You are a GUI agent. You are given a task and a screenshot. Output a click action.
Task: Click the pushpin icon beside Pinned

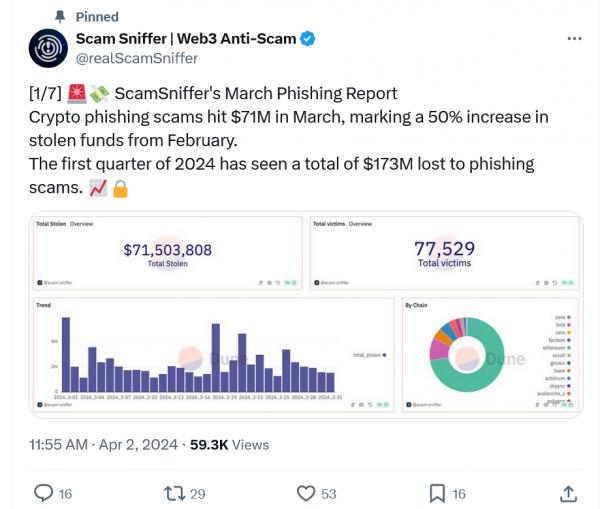63,17
